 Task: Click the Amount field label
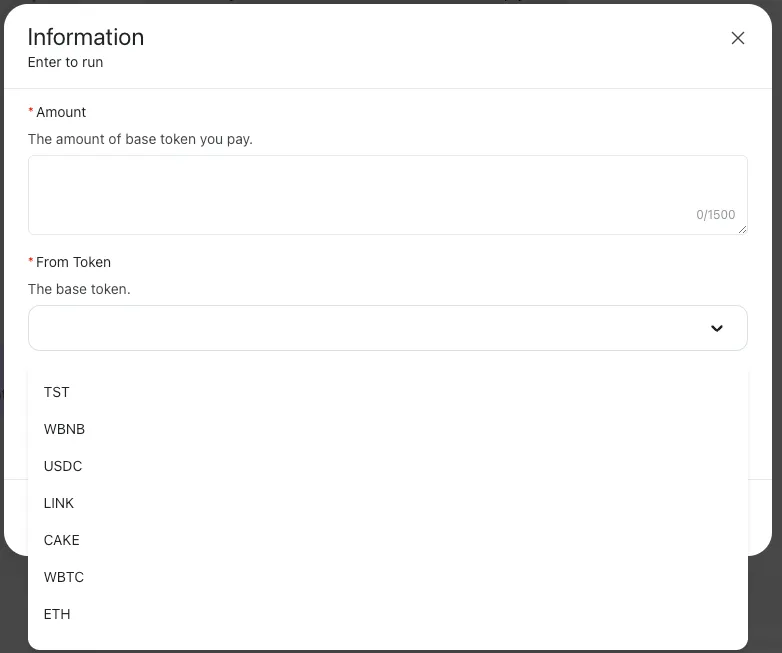click(x=61, y=112)
